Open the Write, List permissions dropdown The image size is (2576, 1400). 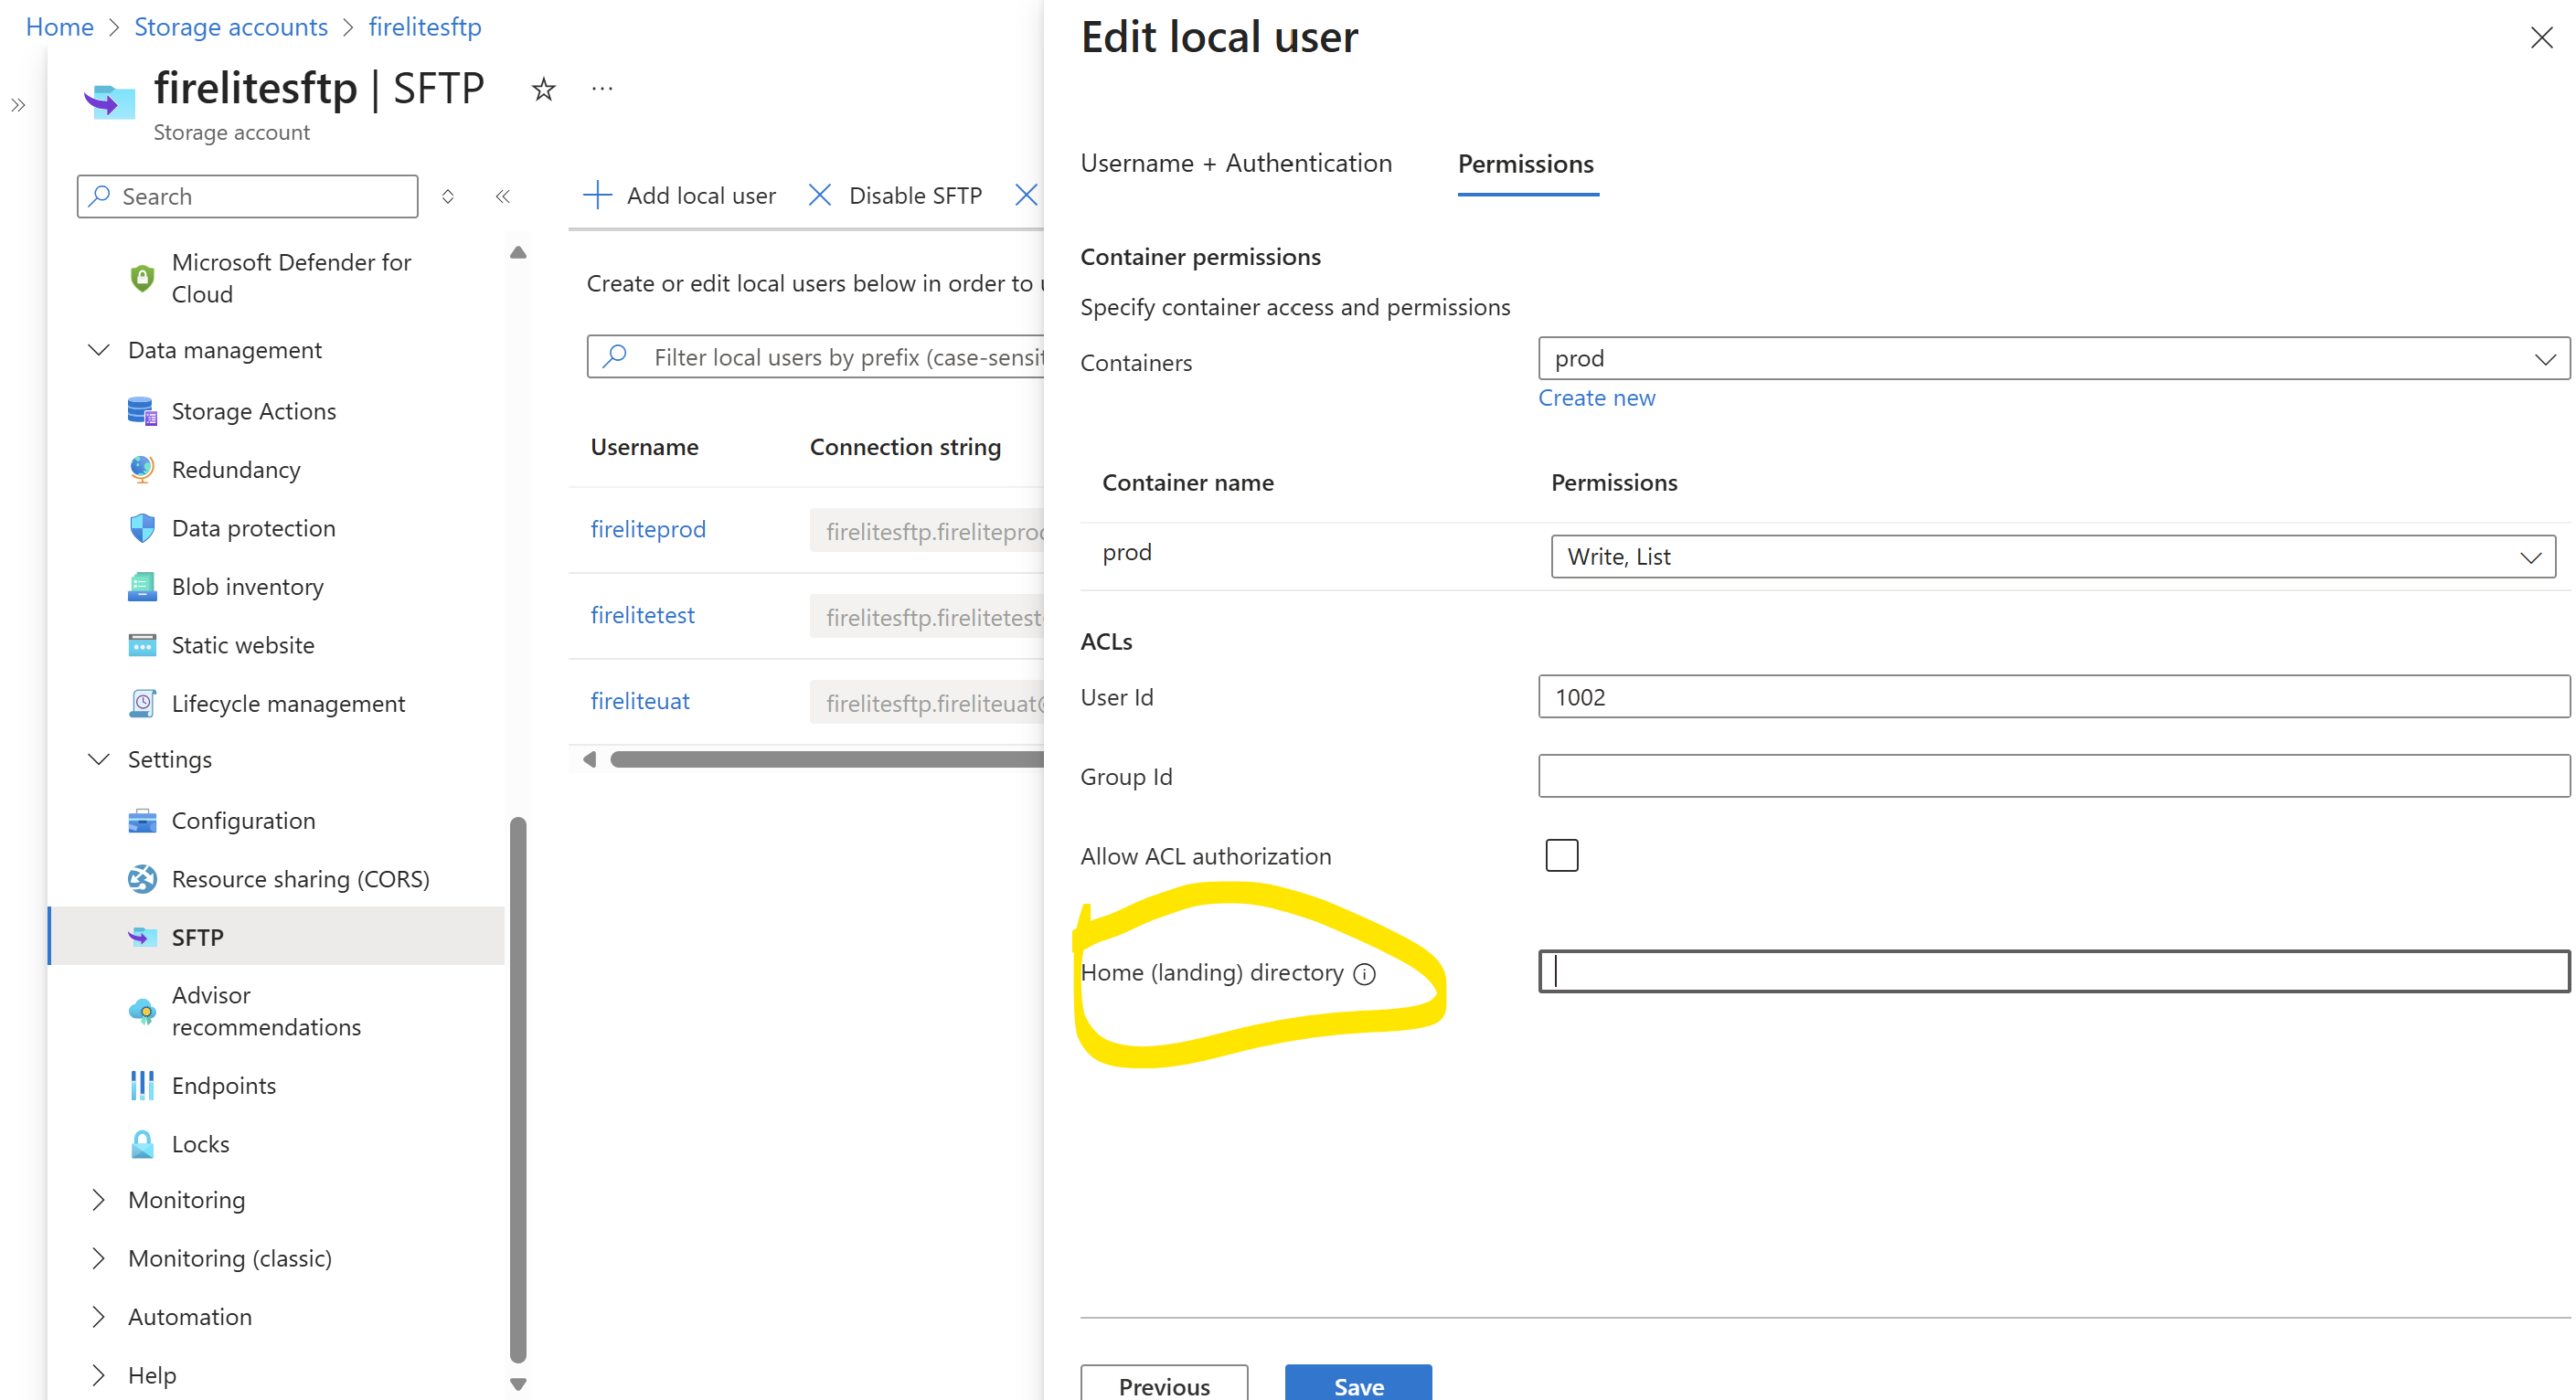click(x=2053, y=556)
